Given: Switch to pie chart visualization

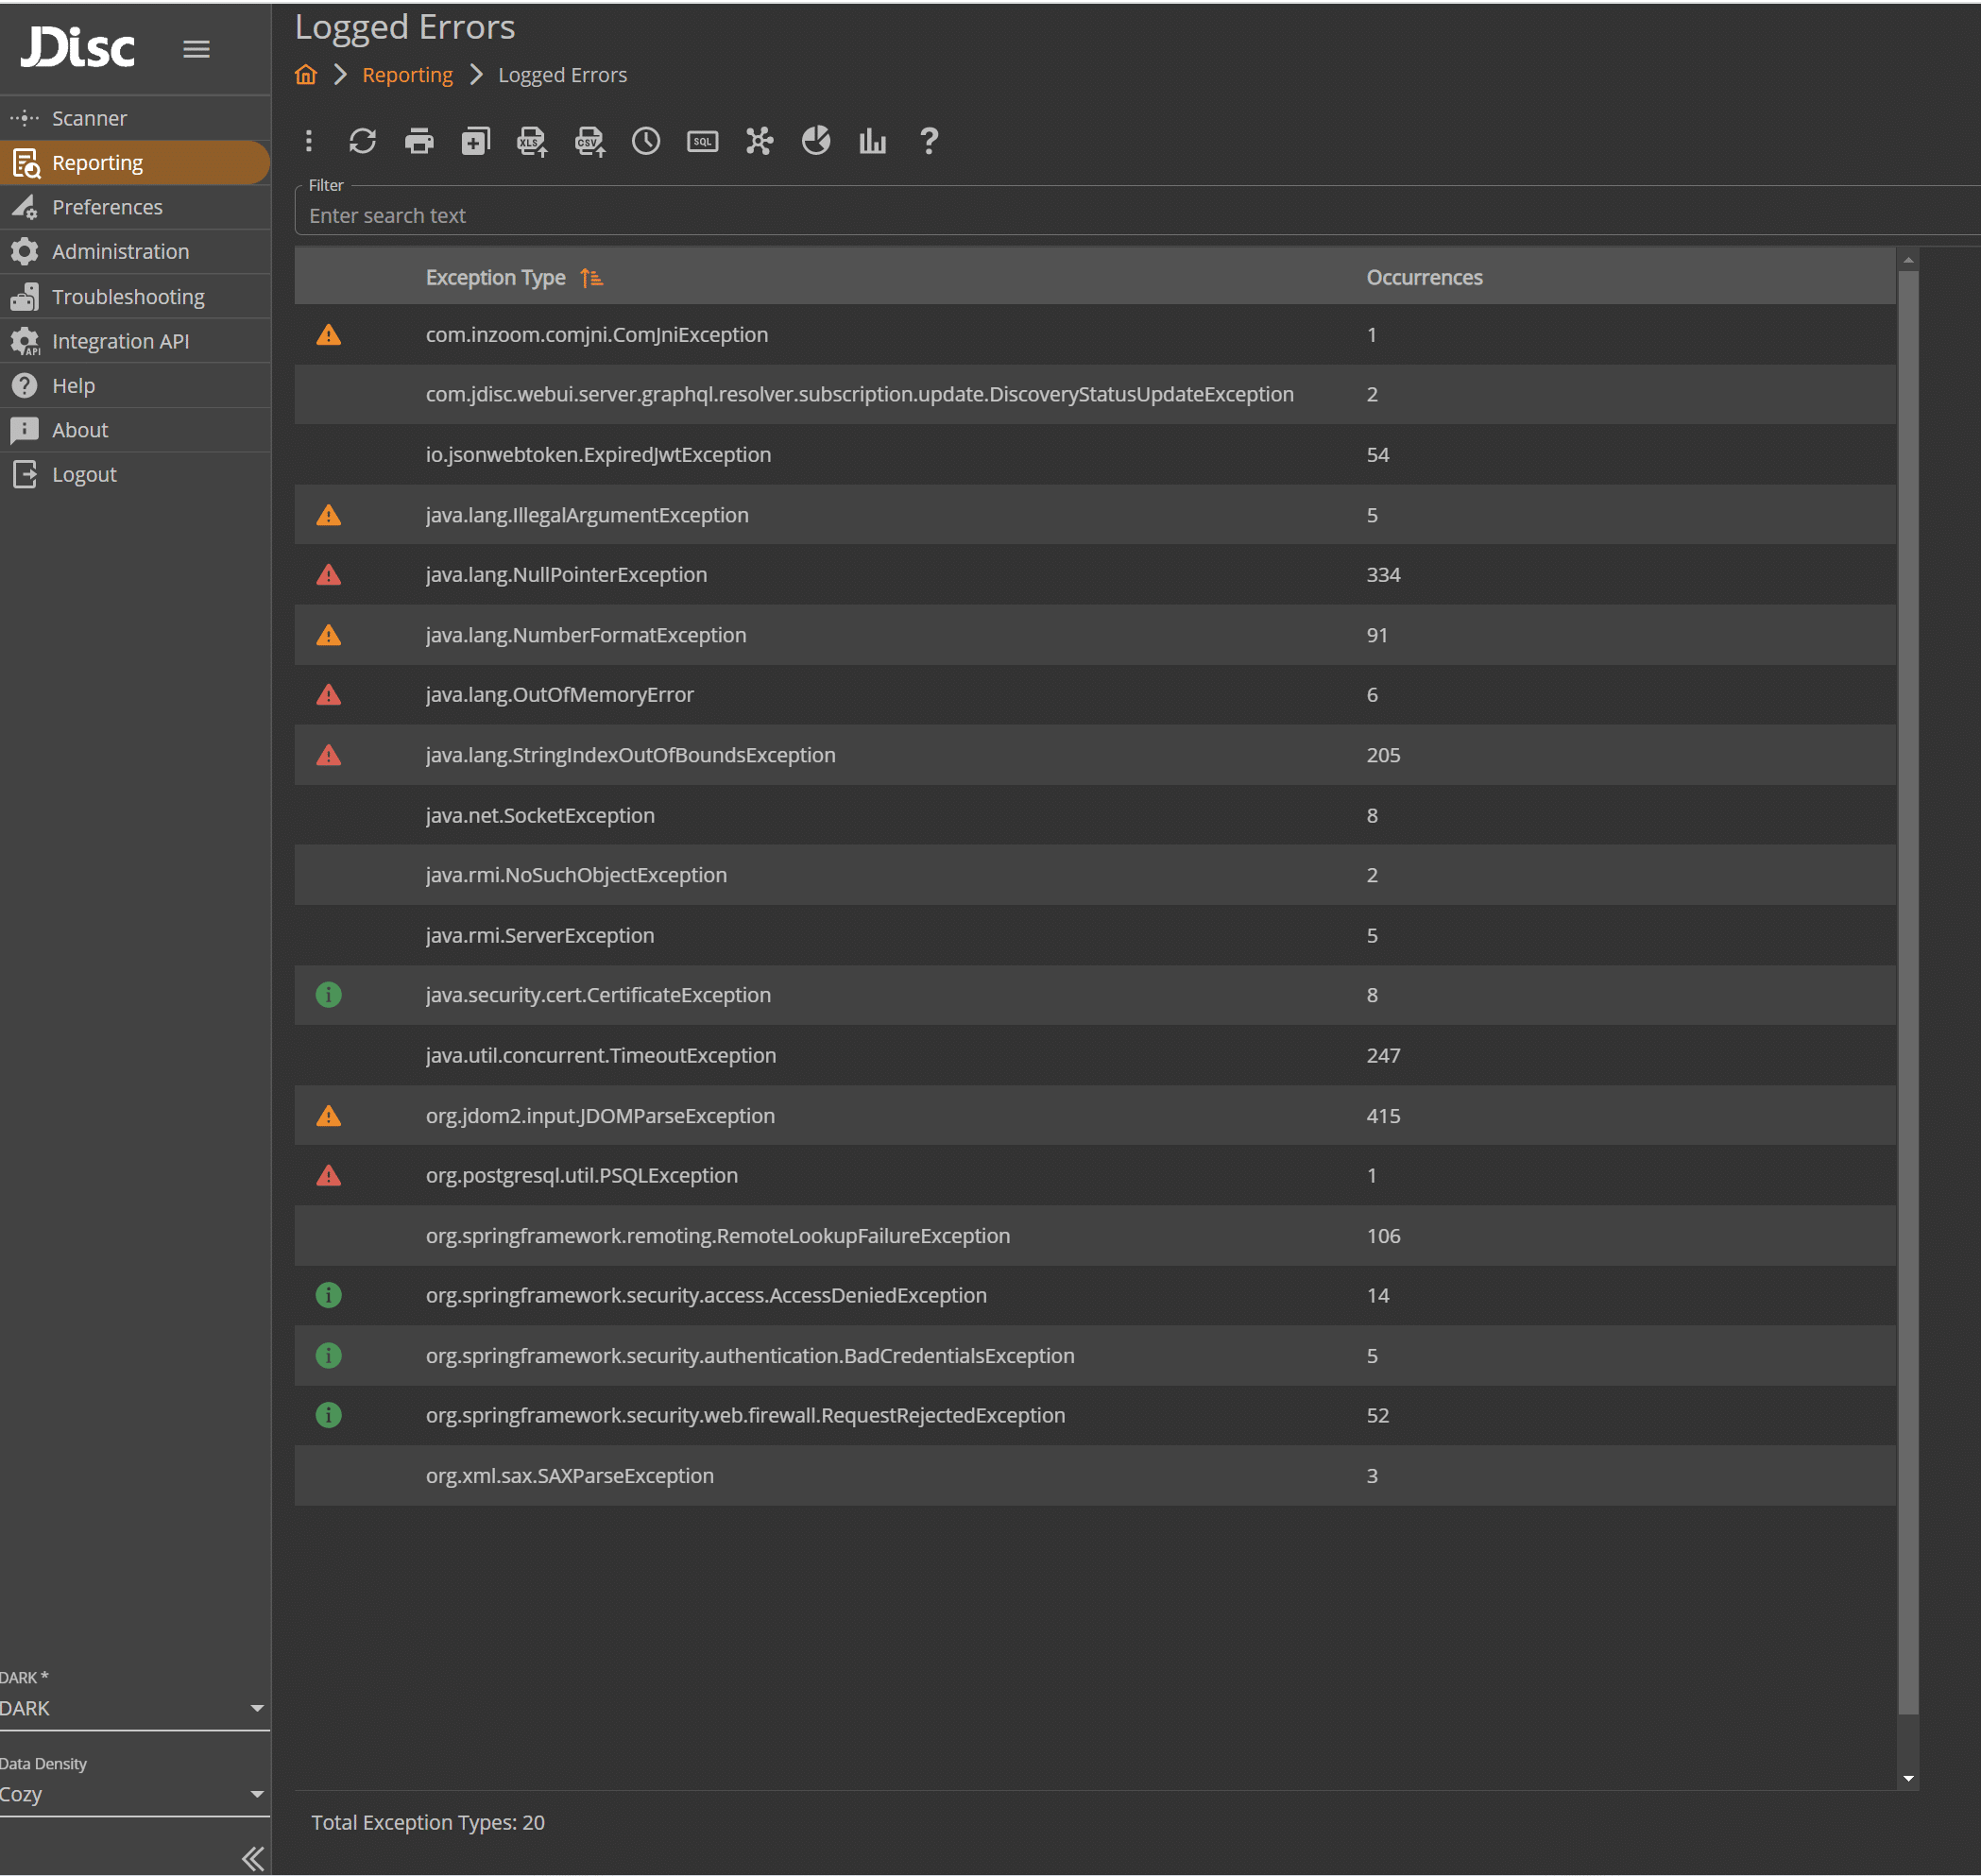Looking at the screenshot, I should click(816, 141).
